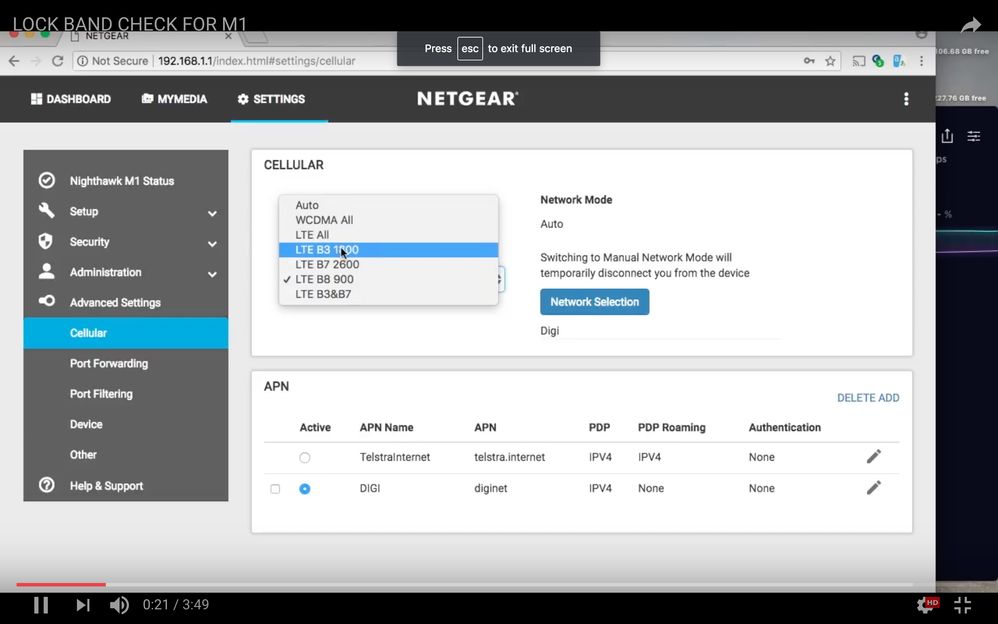998x624 pixels.
Task: Click the Digi network name text
Action: [550, 330]
